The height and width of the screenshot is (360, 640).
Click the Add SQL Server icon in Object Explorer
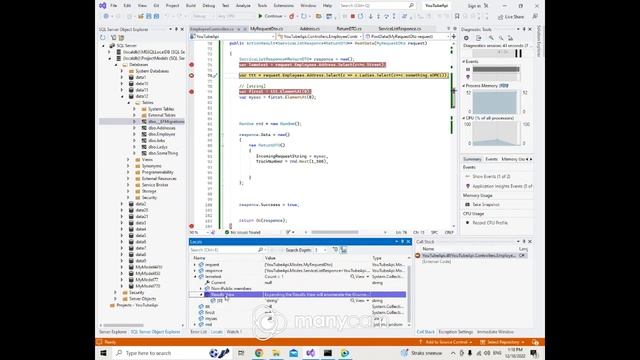pyautogui.click(x=113, y=38)
